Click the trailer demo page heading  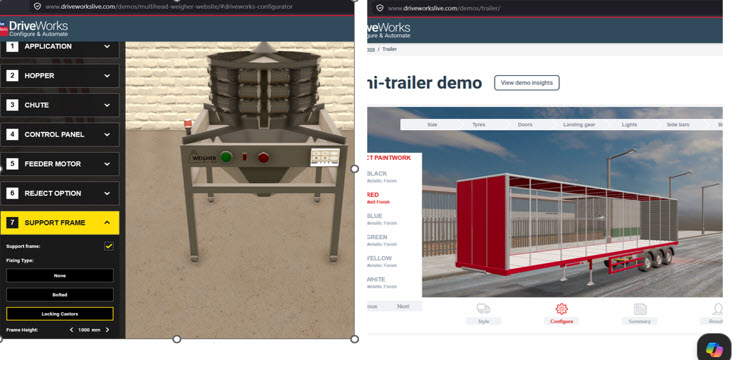pos(425,83)
